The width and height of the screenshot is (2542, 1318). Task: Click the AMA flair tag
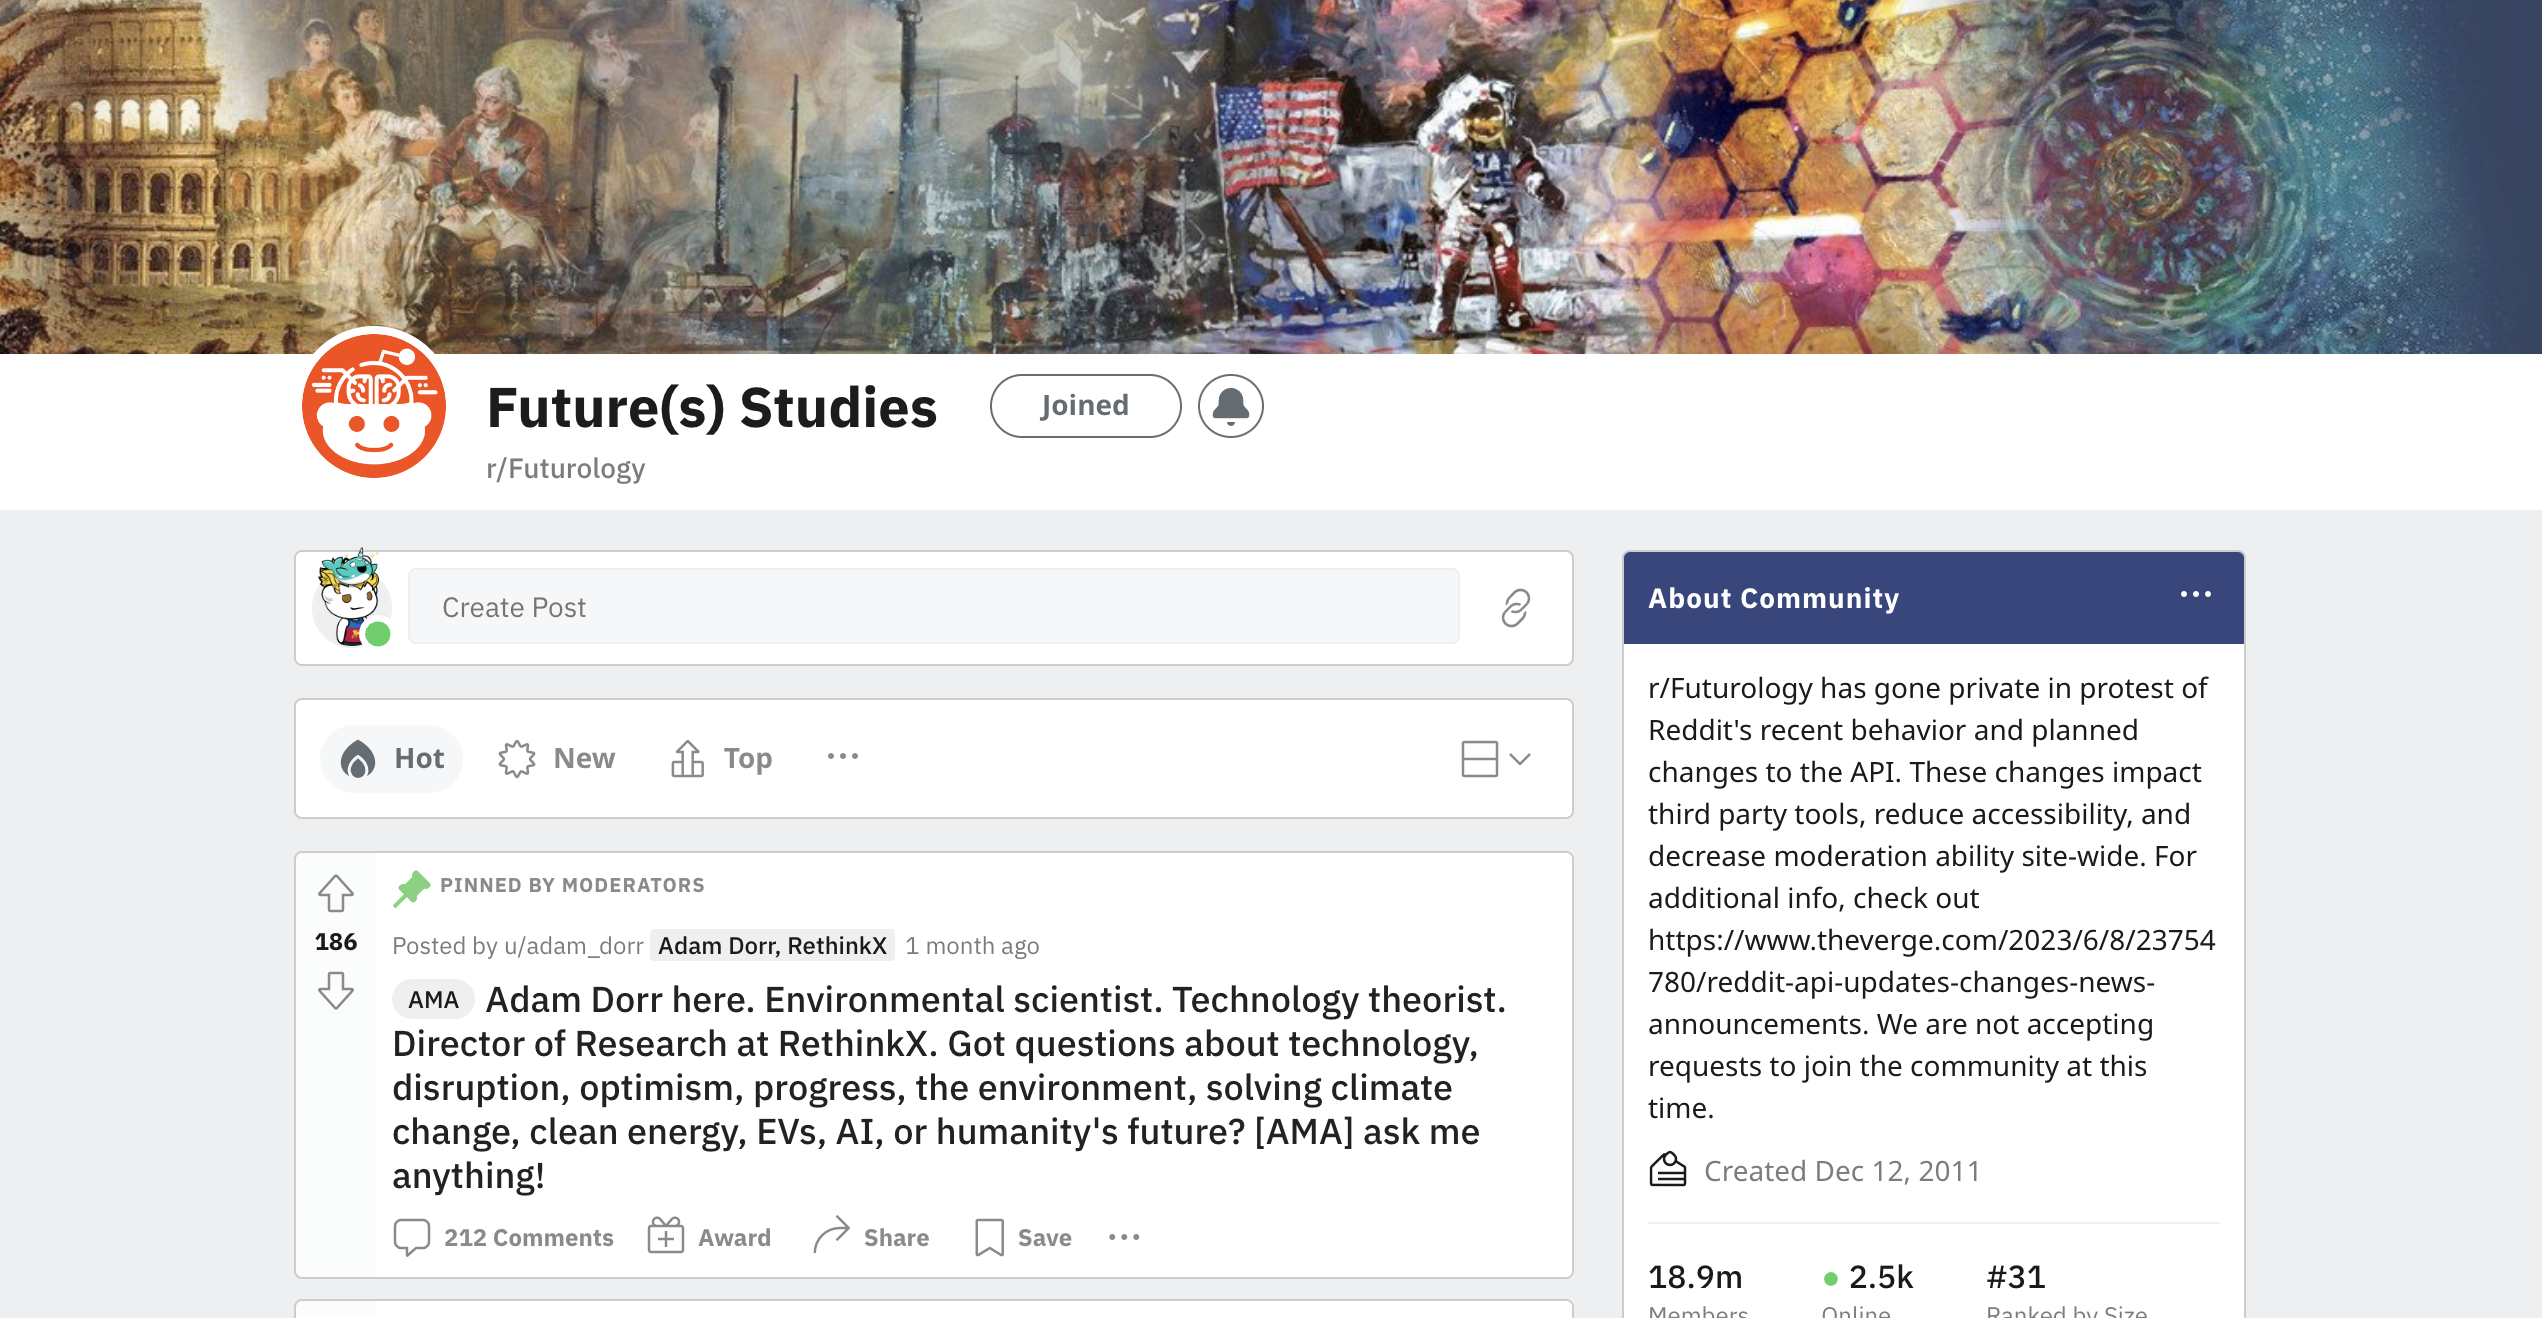[433, 999]
